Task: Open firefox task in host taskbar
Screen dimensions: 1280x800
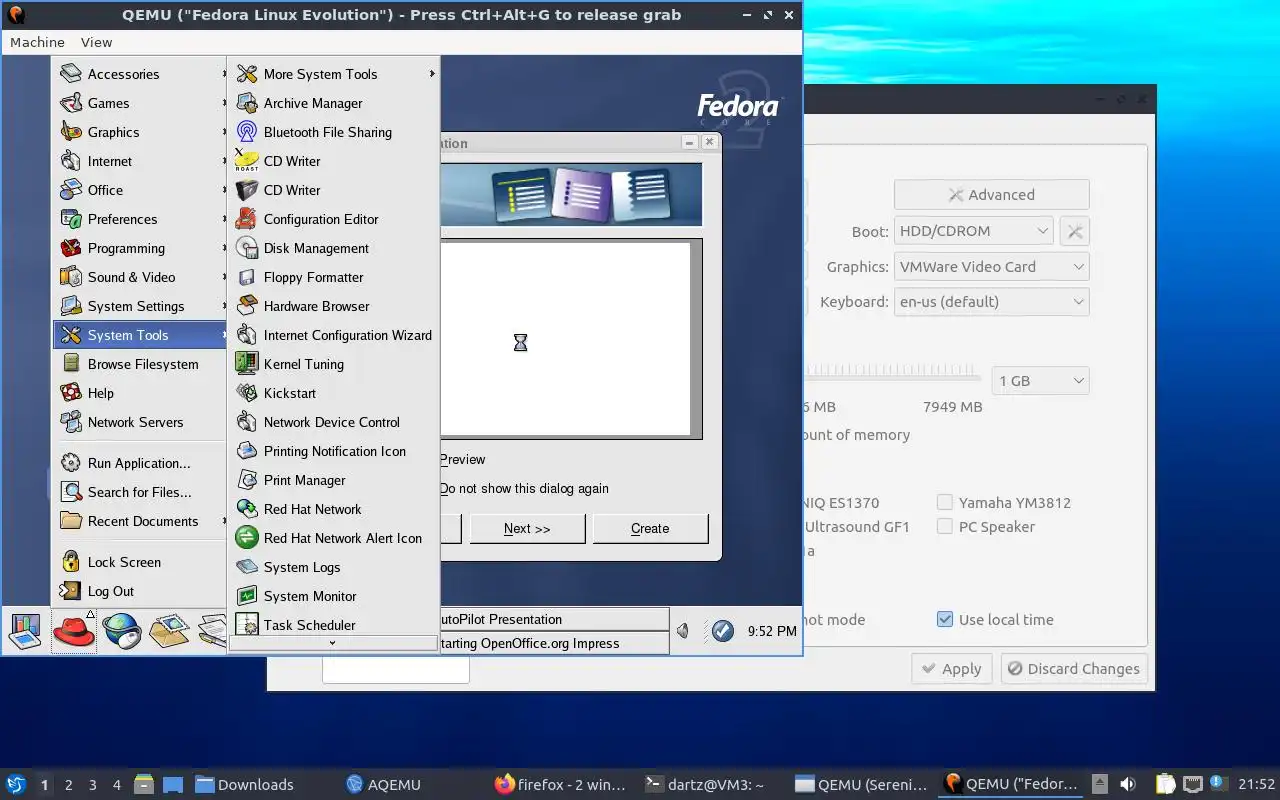Action: (x=560, y=785)
